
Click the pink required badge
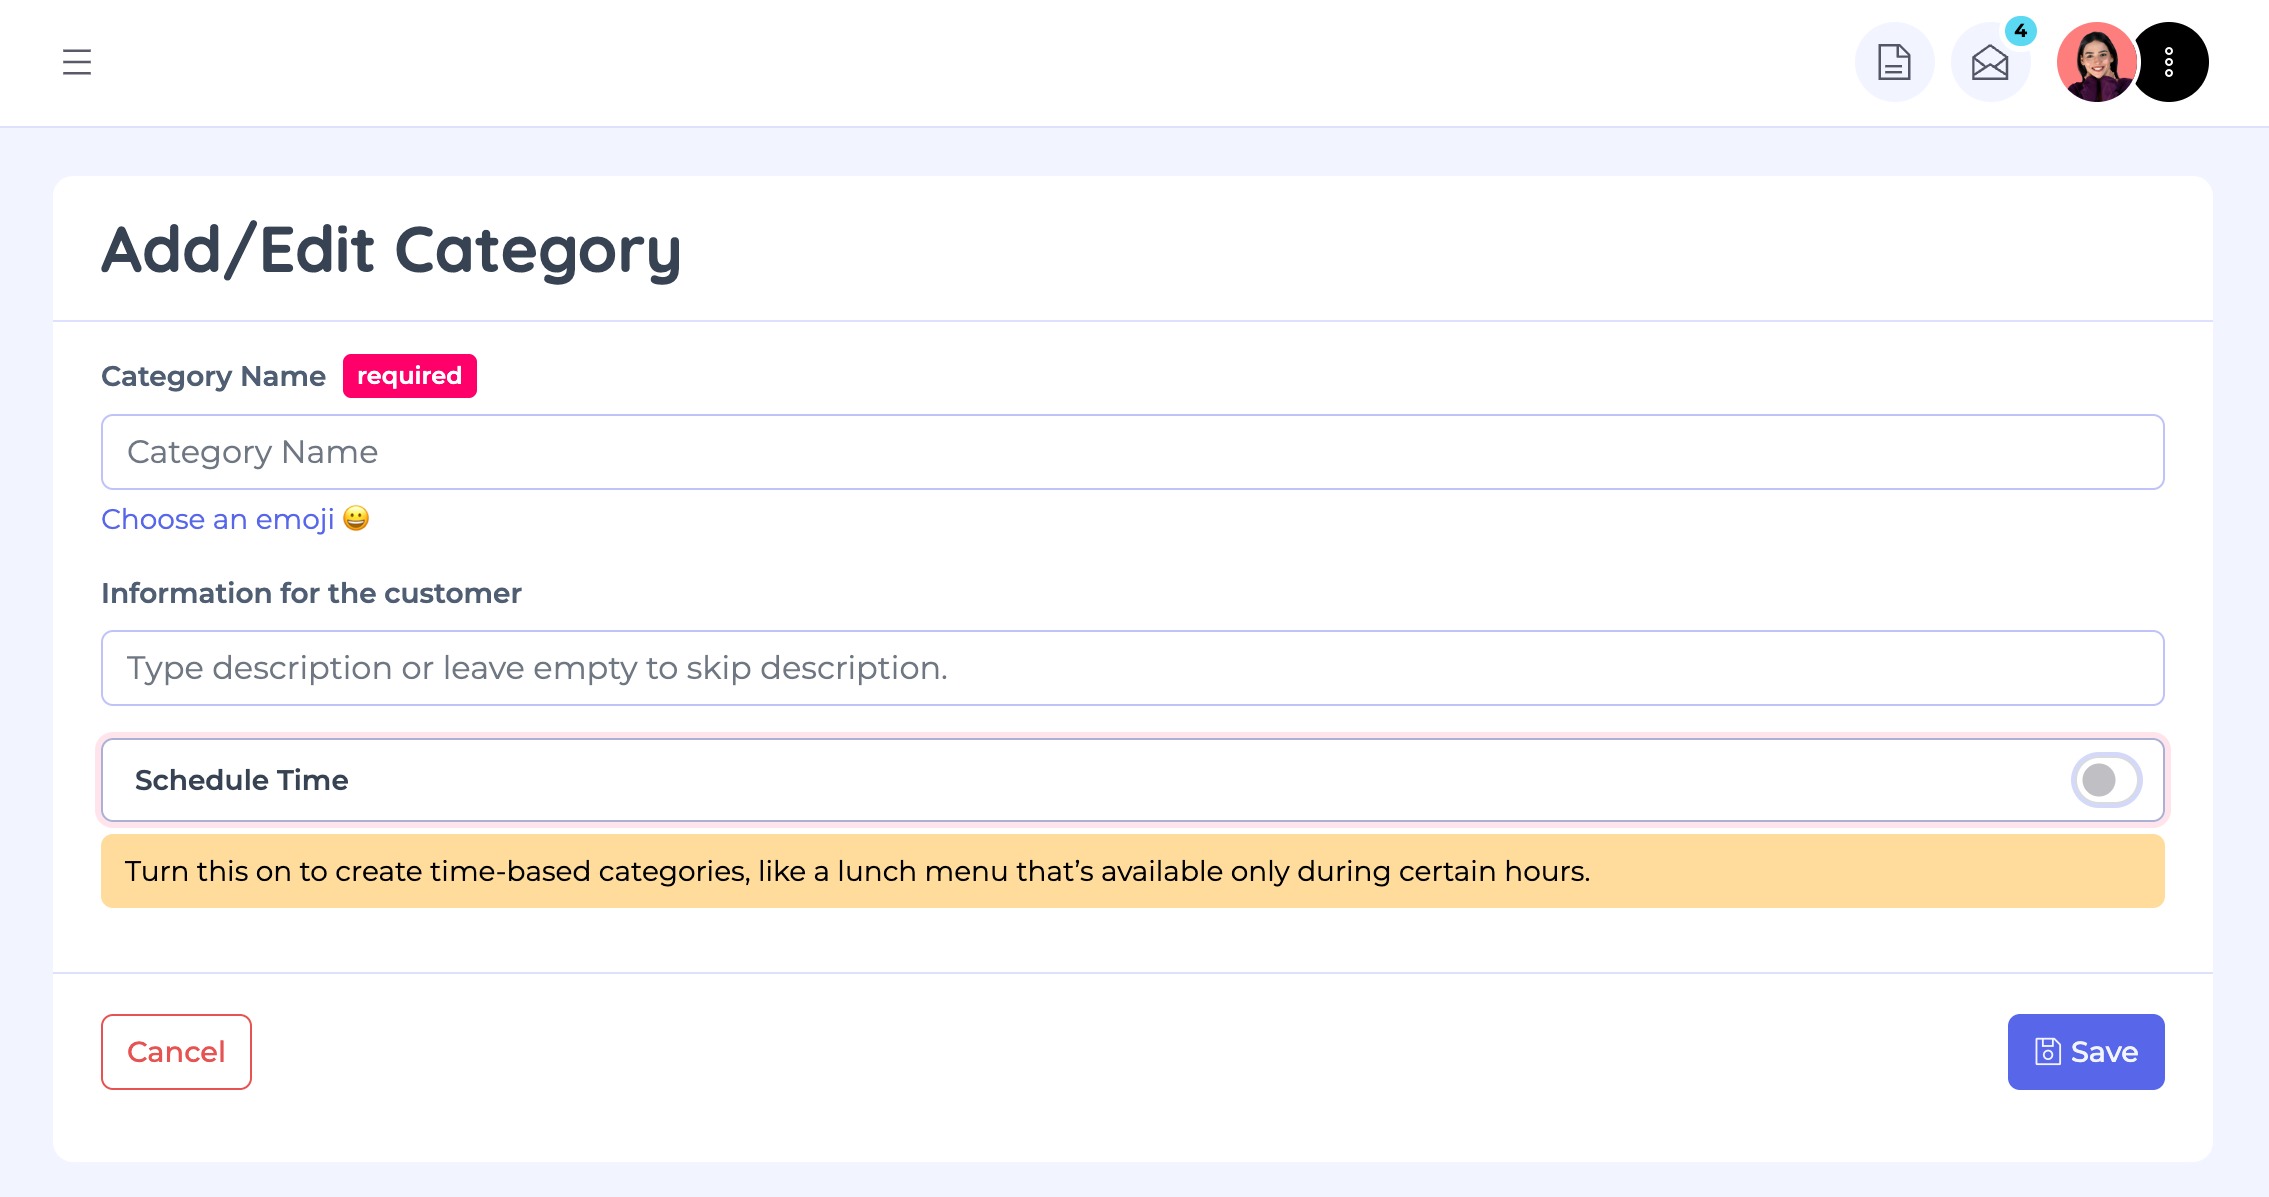point(409,376)
